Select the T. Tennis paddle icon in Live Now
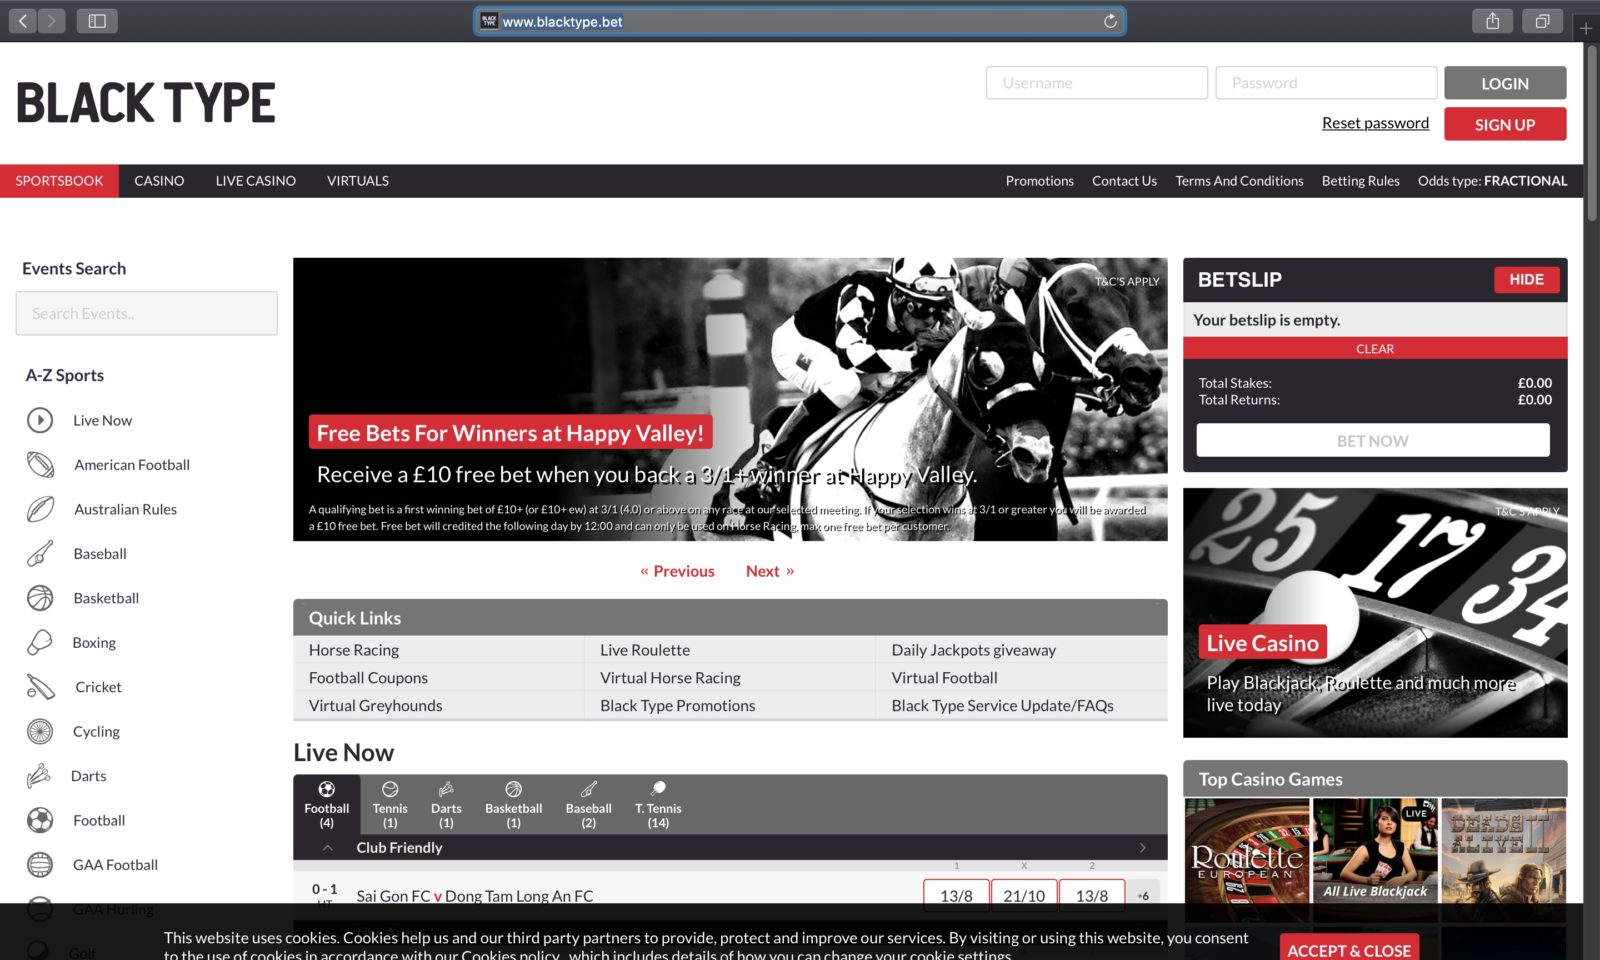 (659, 790)
